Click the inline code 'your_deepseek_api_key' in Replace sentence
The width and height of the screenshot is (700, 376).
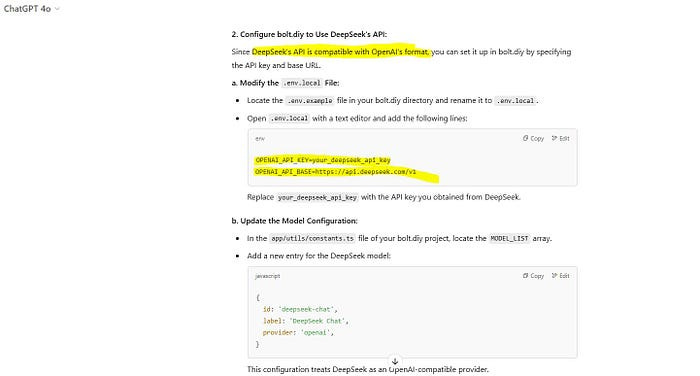(x=317, y=197)
